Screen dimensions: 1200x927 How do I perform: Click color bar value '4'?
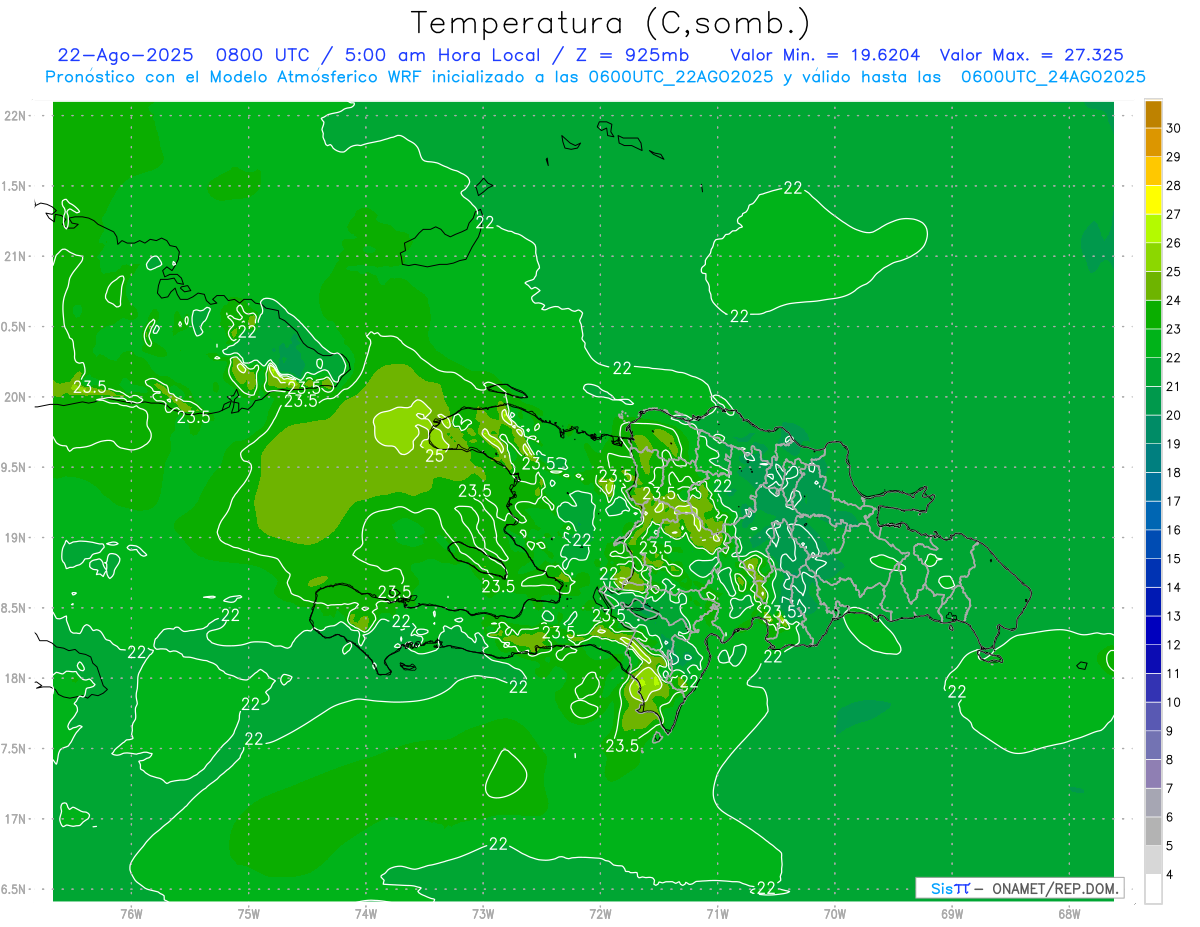(x=1171, y=875)
